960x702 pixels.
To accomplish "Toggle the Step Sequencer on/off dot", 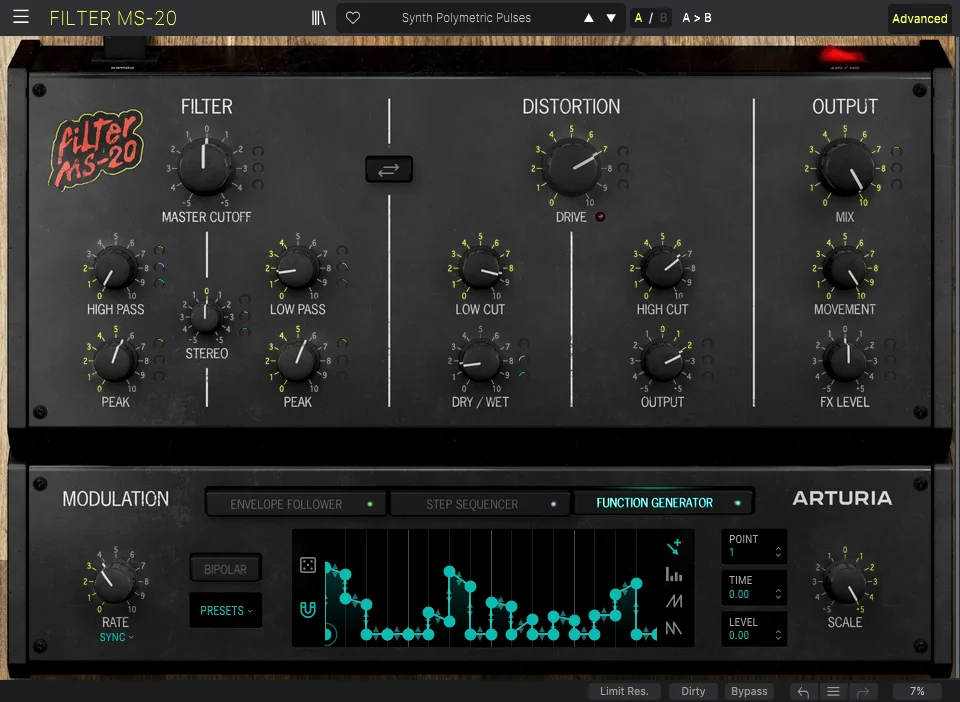I will (x=553, y=504).
